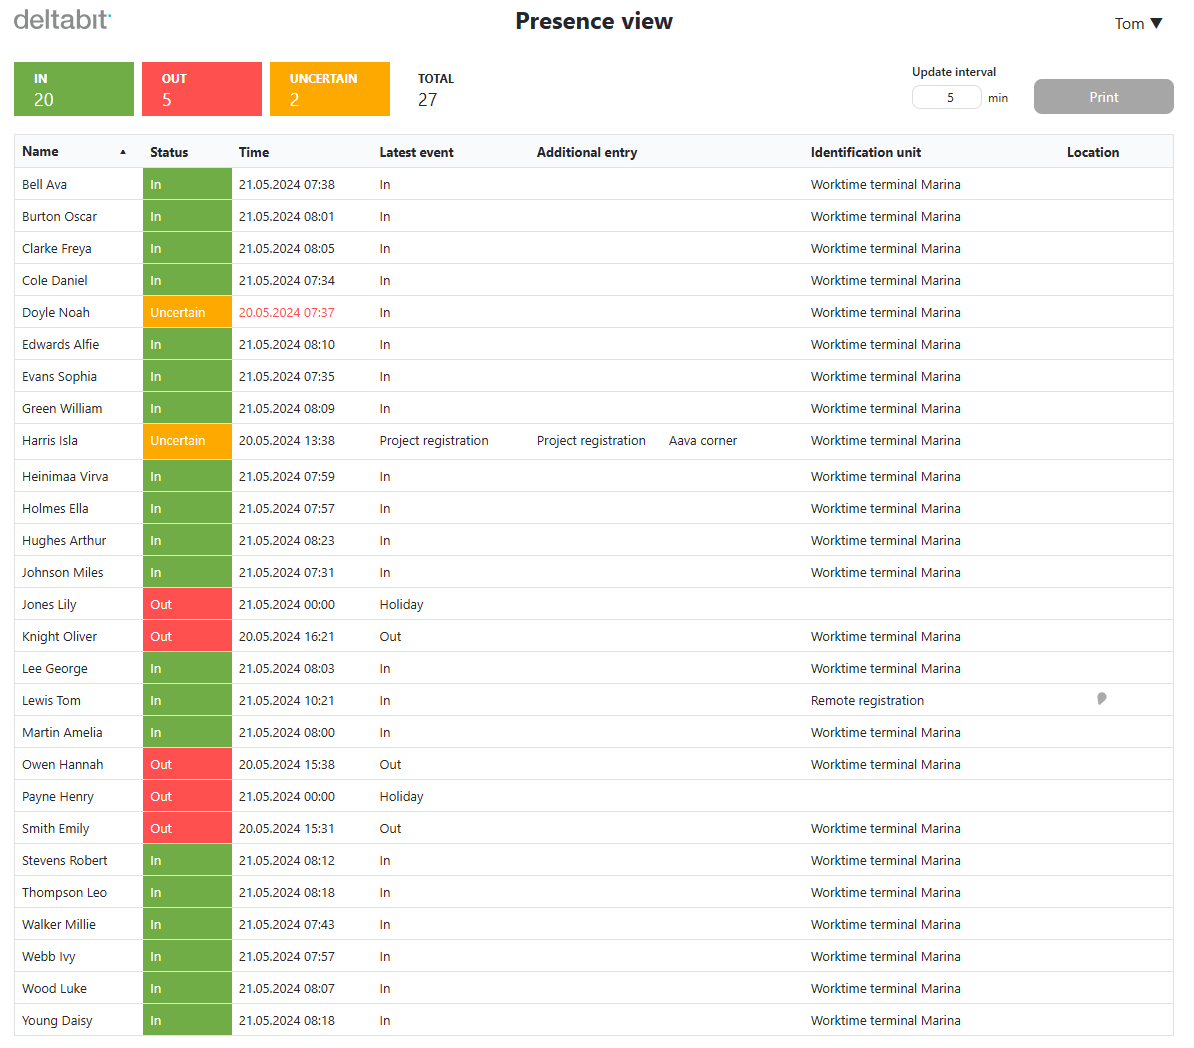Viewport: 1194px width, 1048px height.
Task: Select the name Cole Daniel
Action: click(55, 280)
